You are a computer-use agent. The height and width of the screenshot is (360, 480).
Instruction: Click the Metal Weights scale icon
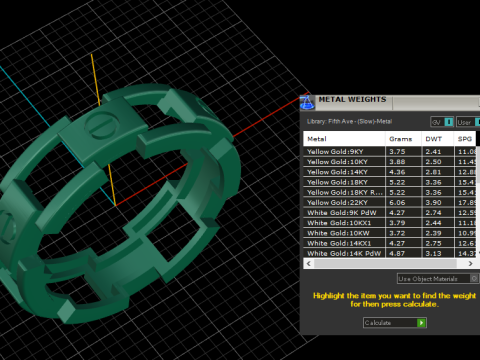[307, 103]
